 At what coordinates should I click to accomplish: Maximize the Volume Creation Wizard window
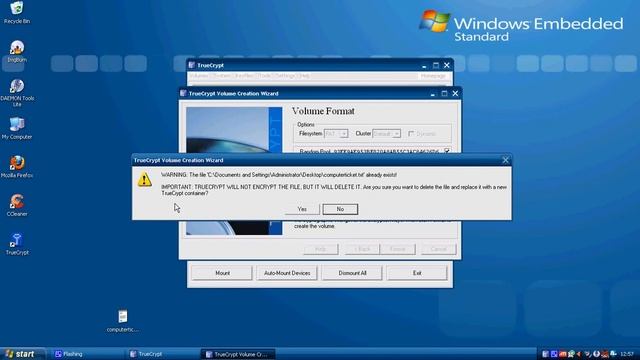[x=444, y=93]
